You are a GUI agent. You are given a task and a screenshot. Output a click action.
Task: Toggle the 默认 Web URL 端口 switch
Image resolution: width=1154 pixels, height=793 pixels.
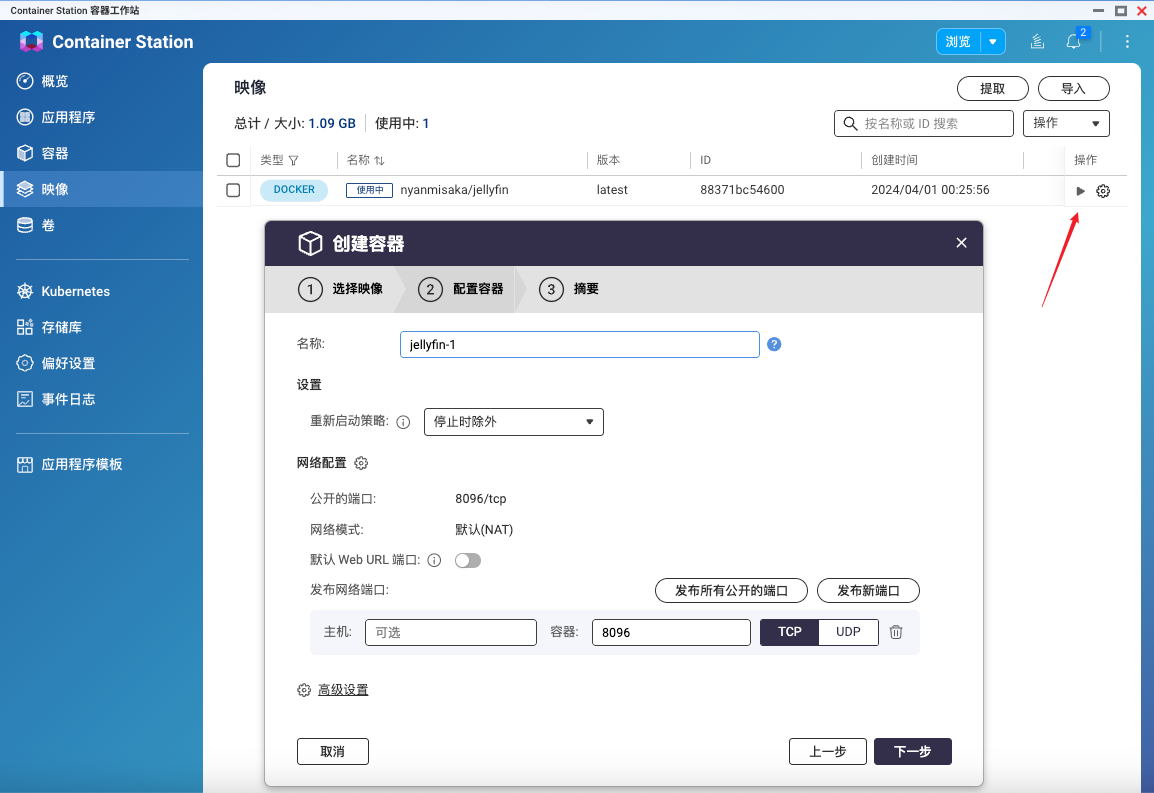pos(467,560)
